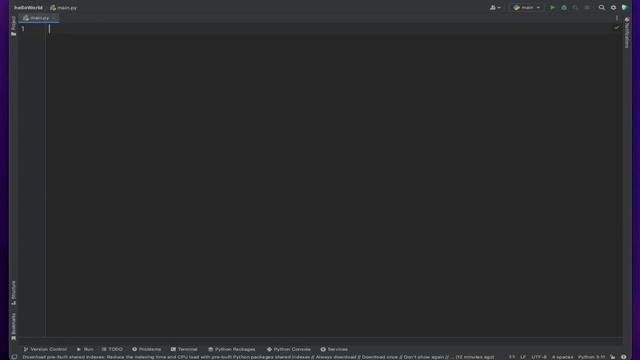Toggle the read-only lock icon in status bar
This screenshot has height=360, width=640.
[x=613, y=357]
